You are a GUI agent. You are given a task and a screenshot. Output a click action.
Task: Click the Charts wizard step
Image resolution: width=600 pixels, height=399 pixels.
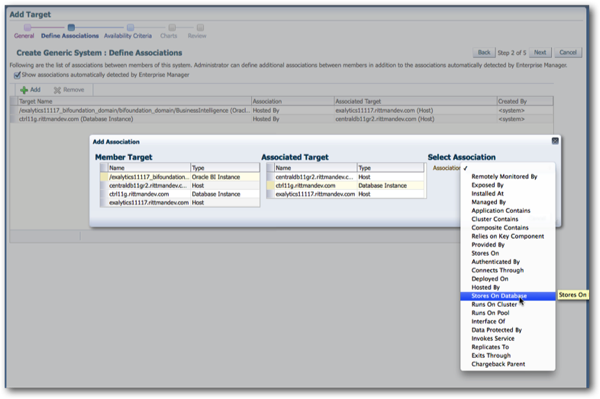tap(169, 32)
